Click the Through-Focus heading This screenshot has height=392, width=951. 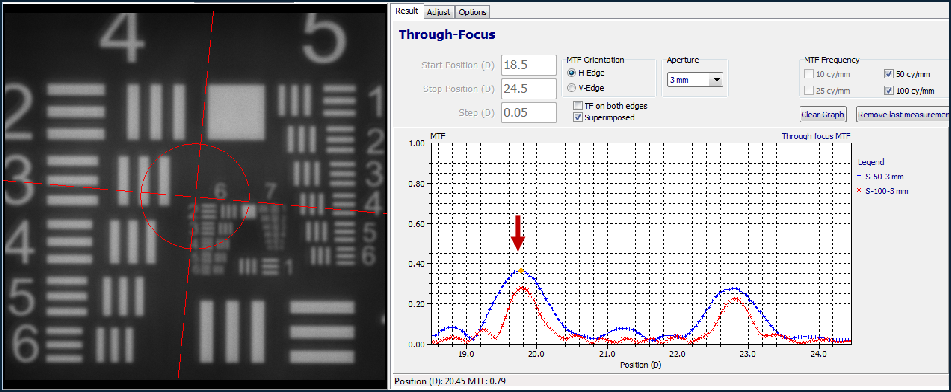tap(447, 35)
